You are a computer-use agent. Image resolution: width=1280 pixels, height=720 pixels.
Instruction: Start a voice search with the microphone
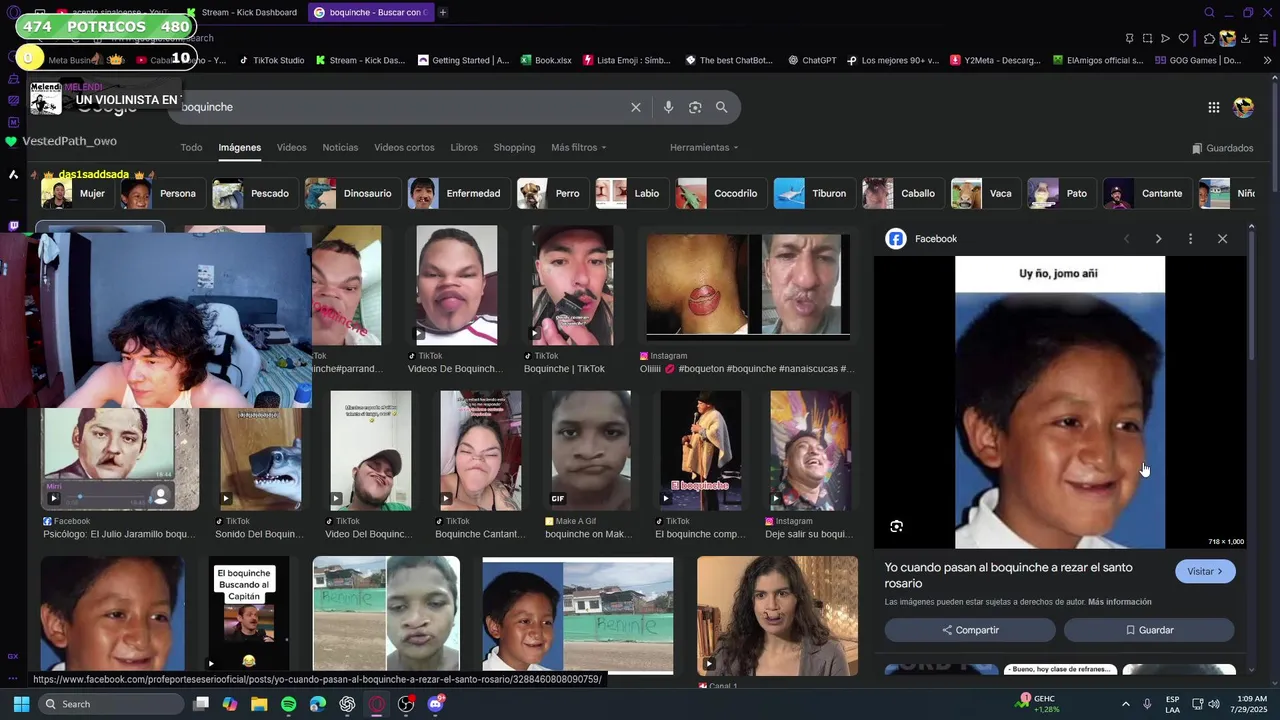[x=668, y=107]
